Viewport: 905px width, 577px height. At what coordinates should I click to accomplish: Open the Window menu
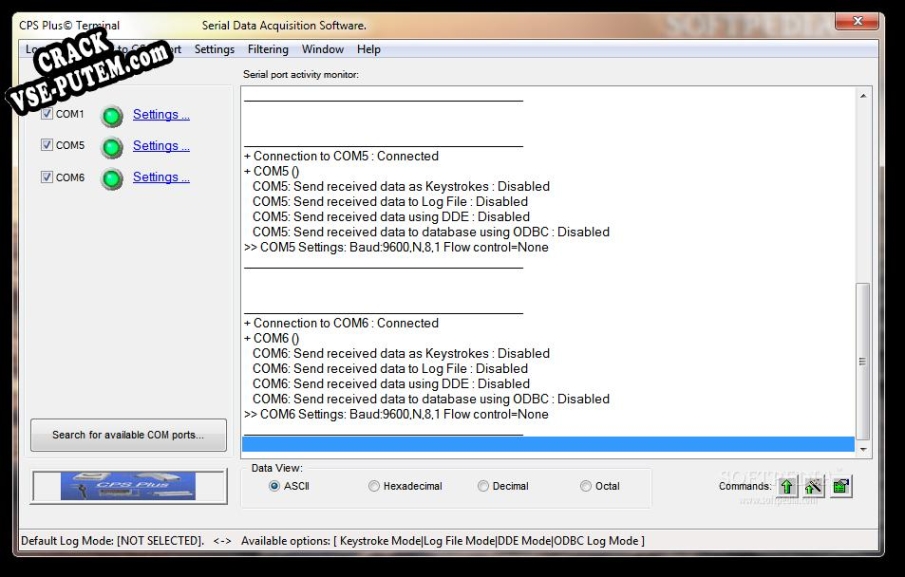click(x=323, y=49)
